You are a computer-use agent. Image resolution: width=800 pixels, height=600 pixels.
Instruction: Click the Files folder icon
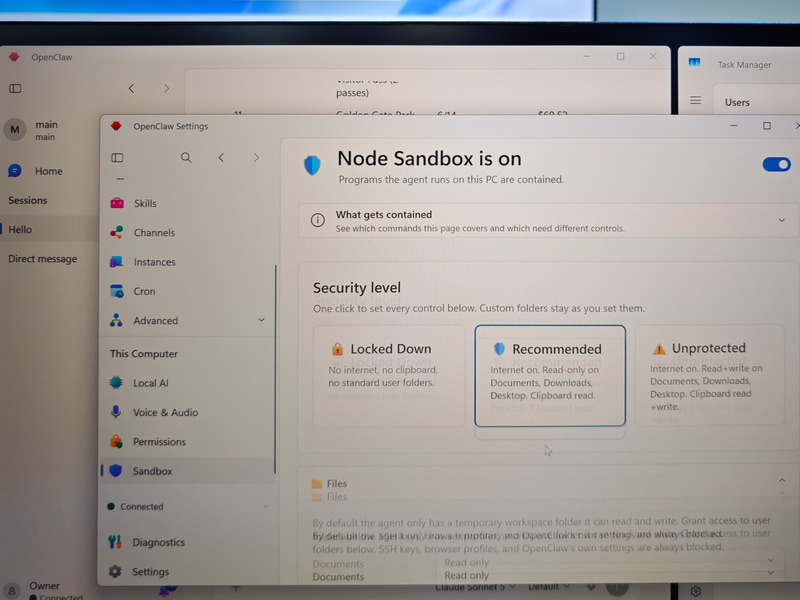click(x=317, y=483)
